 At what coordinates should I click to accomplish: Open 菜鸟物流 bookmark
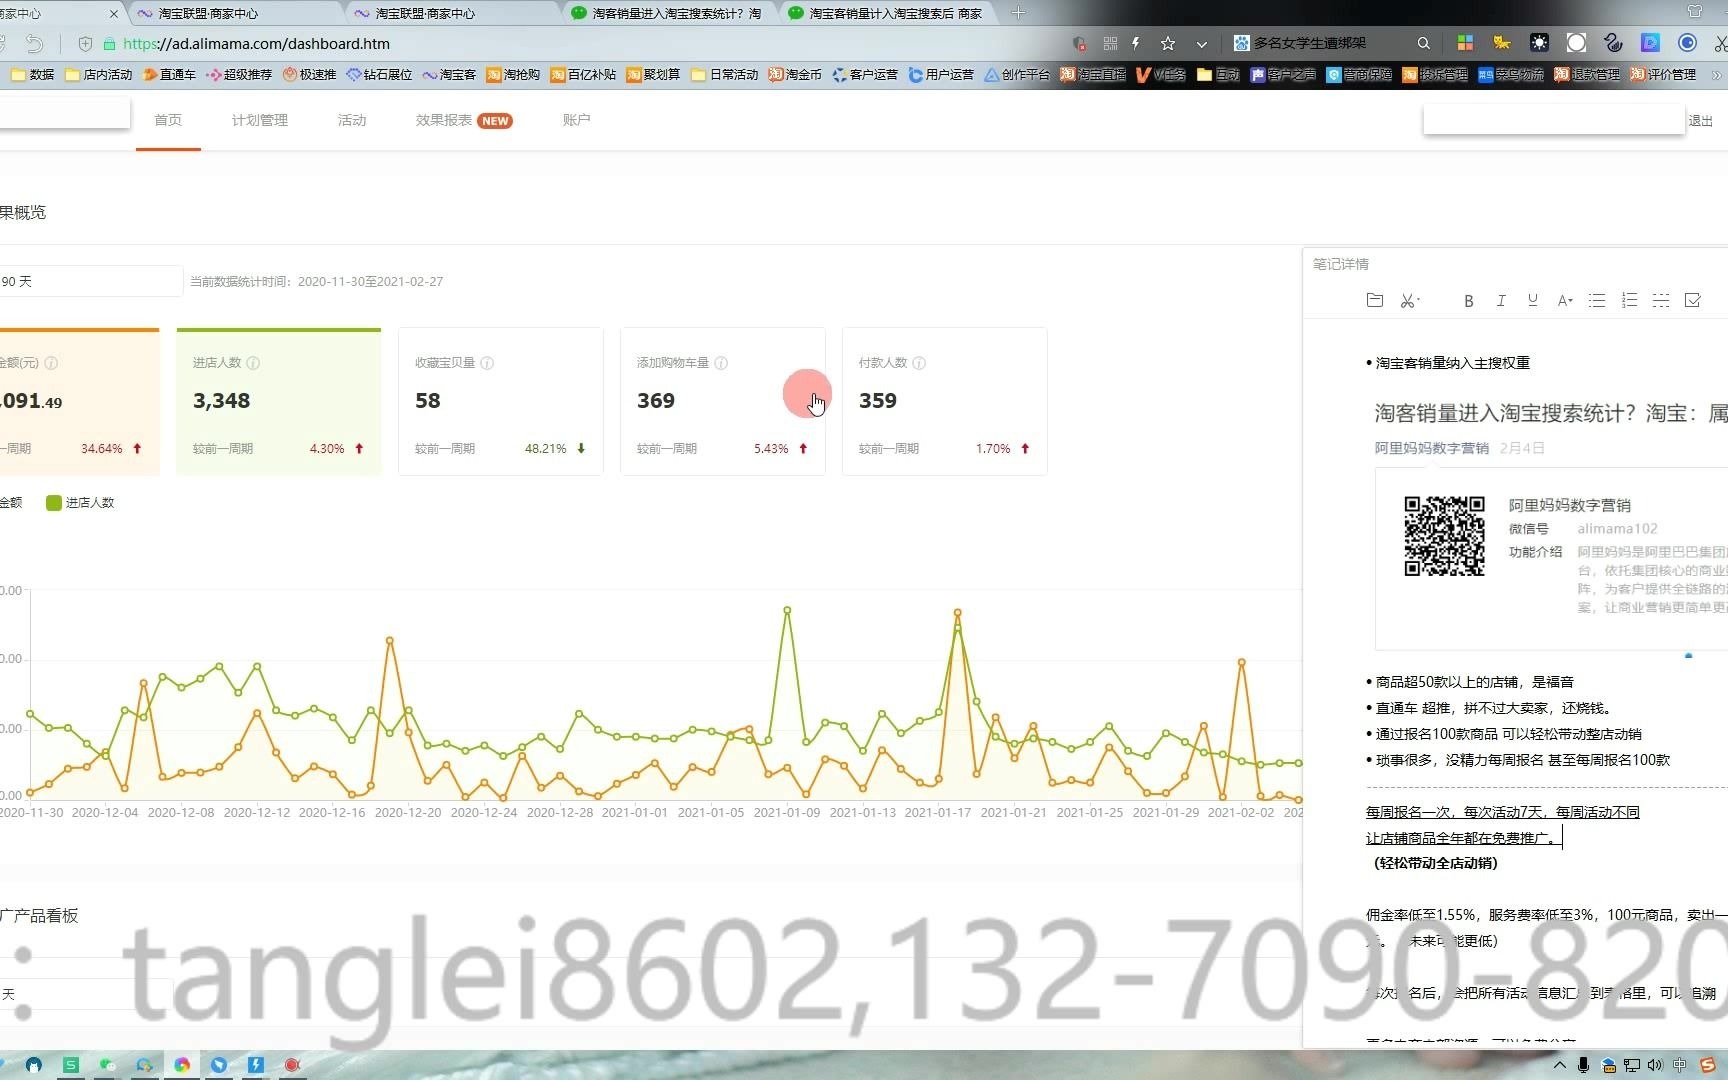(1510, 75)
